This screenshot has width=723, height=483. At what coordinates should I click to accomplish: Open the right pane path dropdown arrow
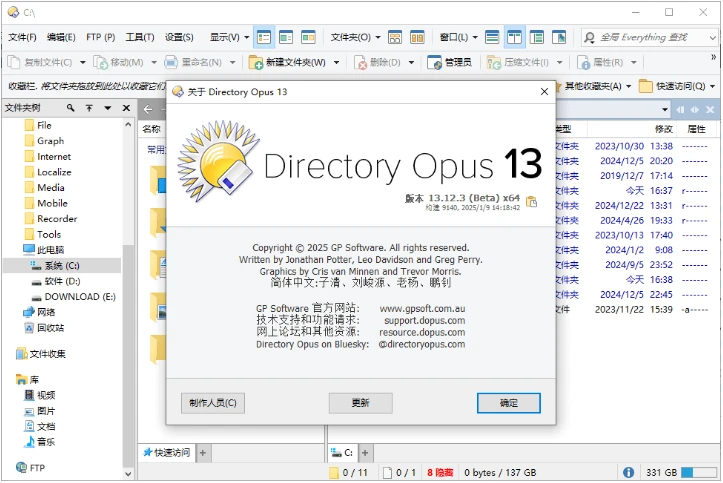(664, 110)
